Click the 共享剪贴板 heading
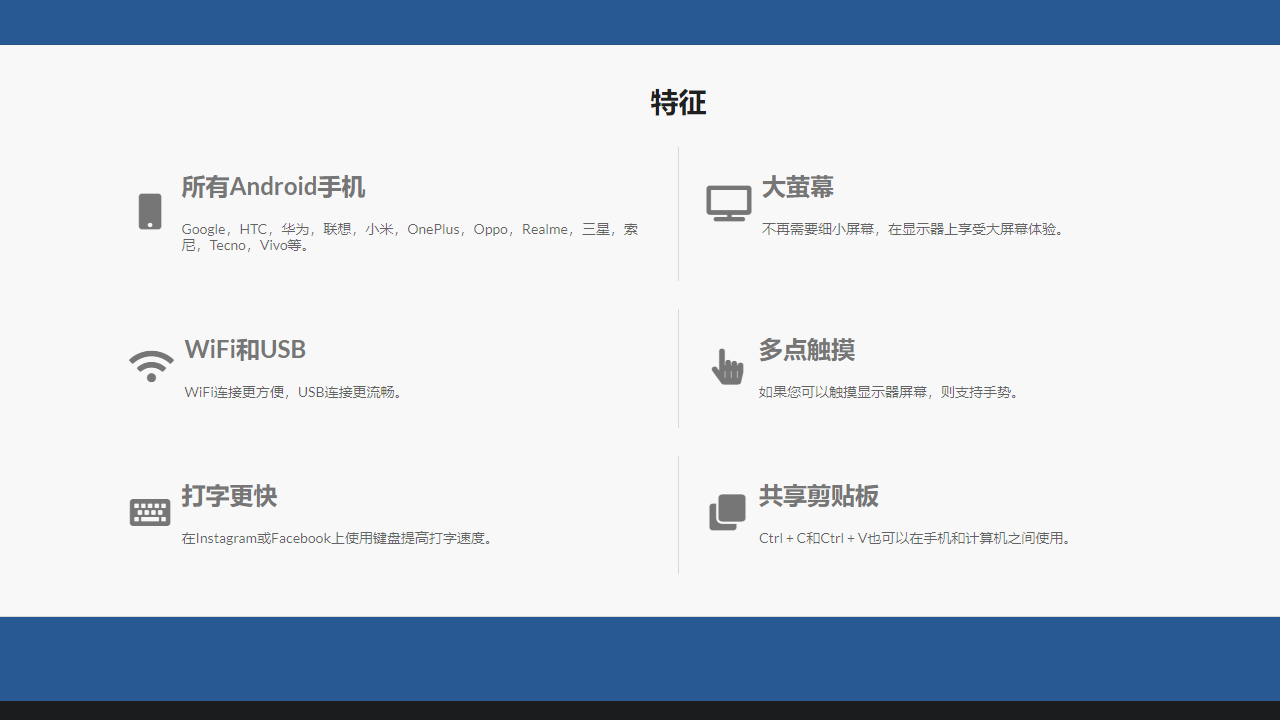Image resolution: width=1280 pixels, height=720 pixels. [818, 496]
